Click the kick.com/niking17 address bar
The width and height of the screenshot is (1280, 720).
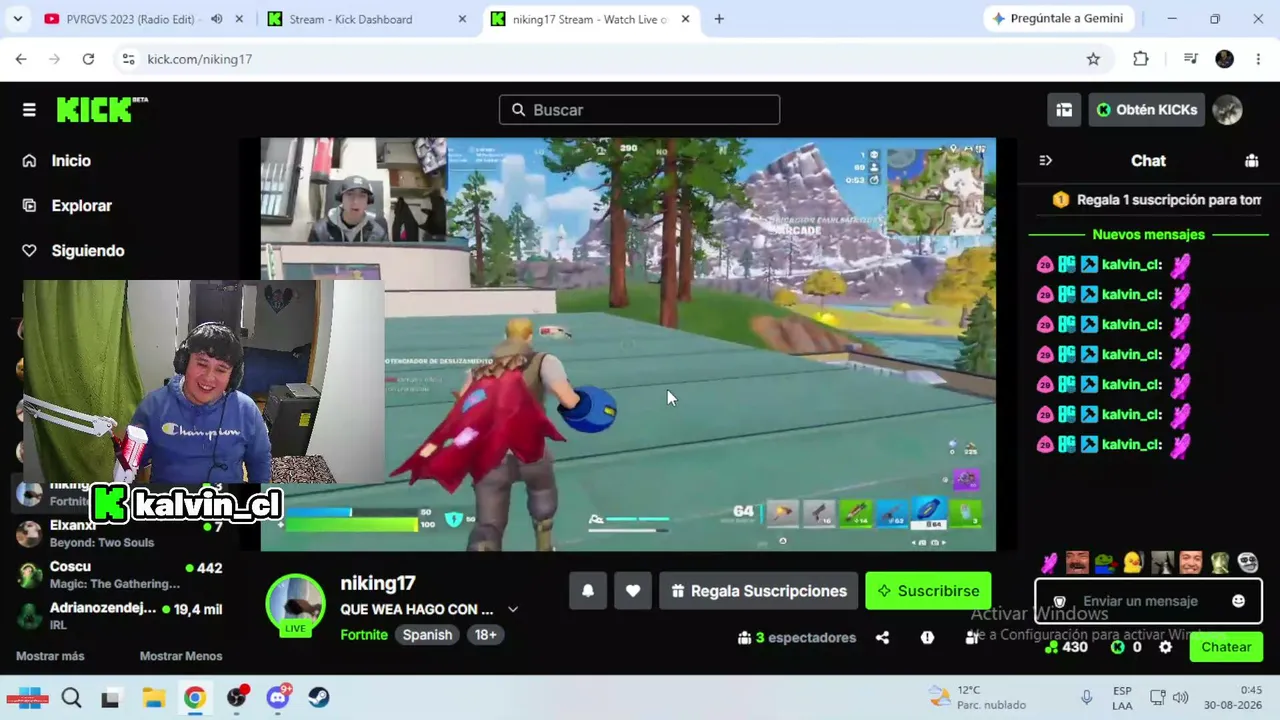click(600, 59)
